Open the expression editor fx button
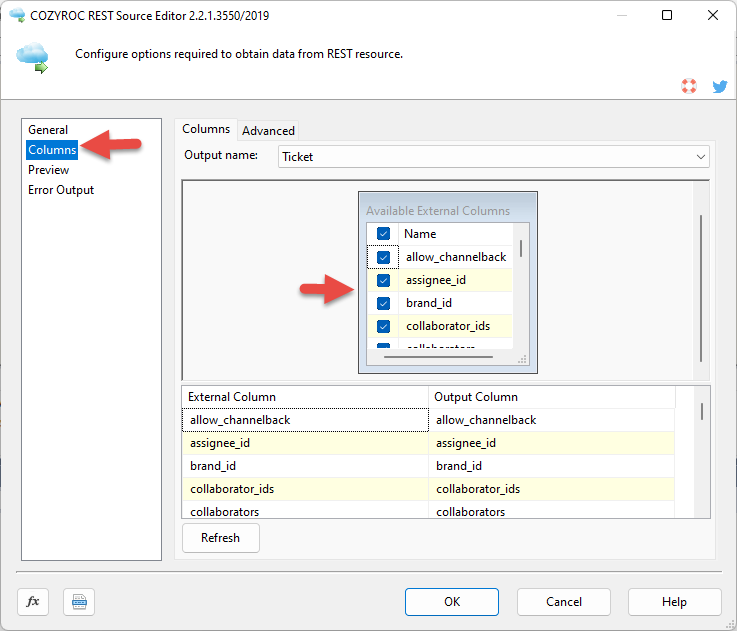Viewport: 737px width, 631px height. pos(33,601)
